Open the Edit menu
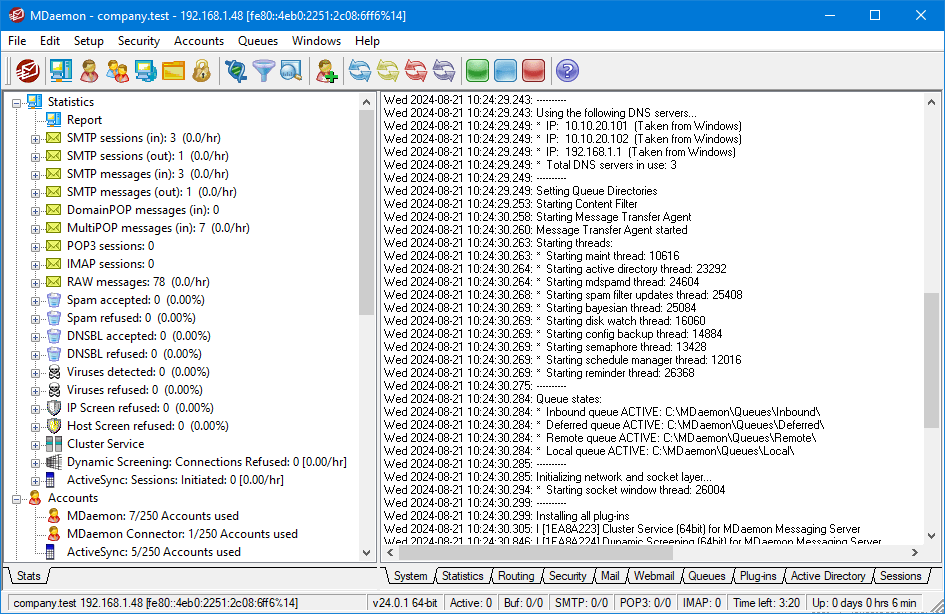 pyautogui.click(x=49, y=41)
